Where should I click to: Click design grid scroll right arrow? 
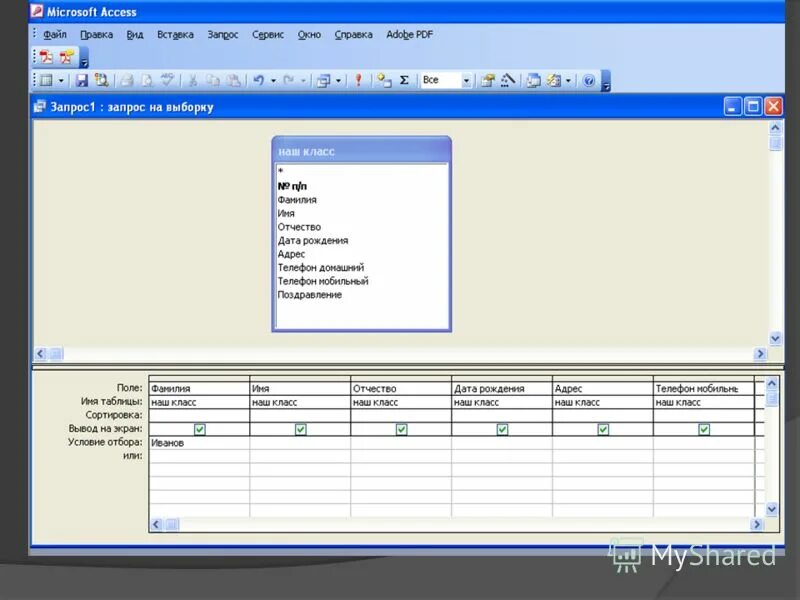(x=757, y=524)
